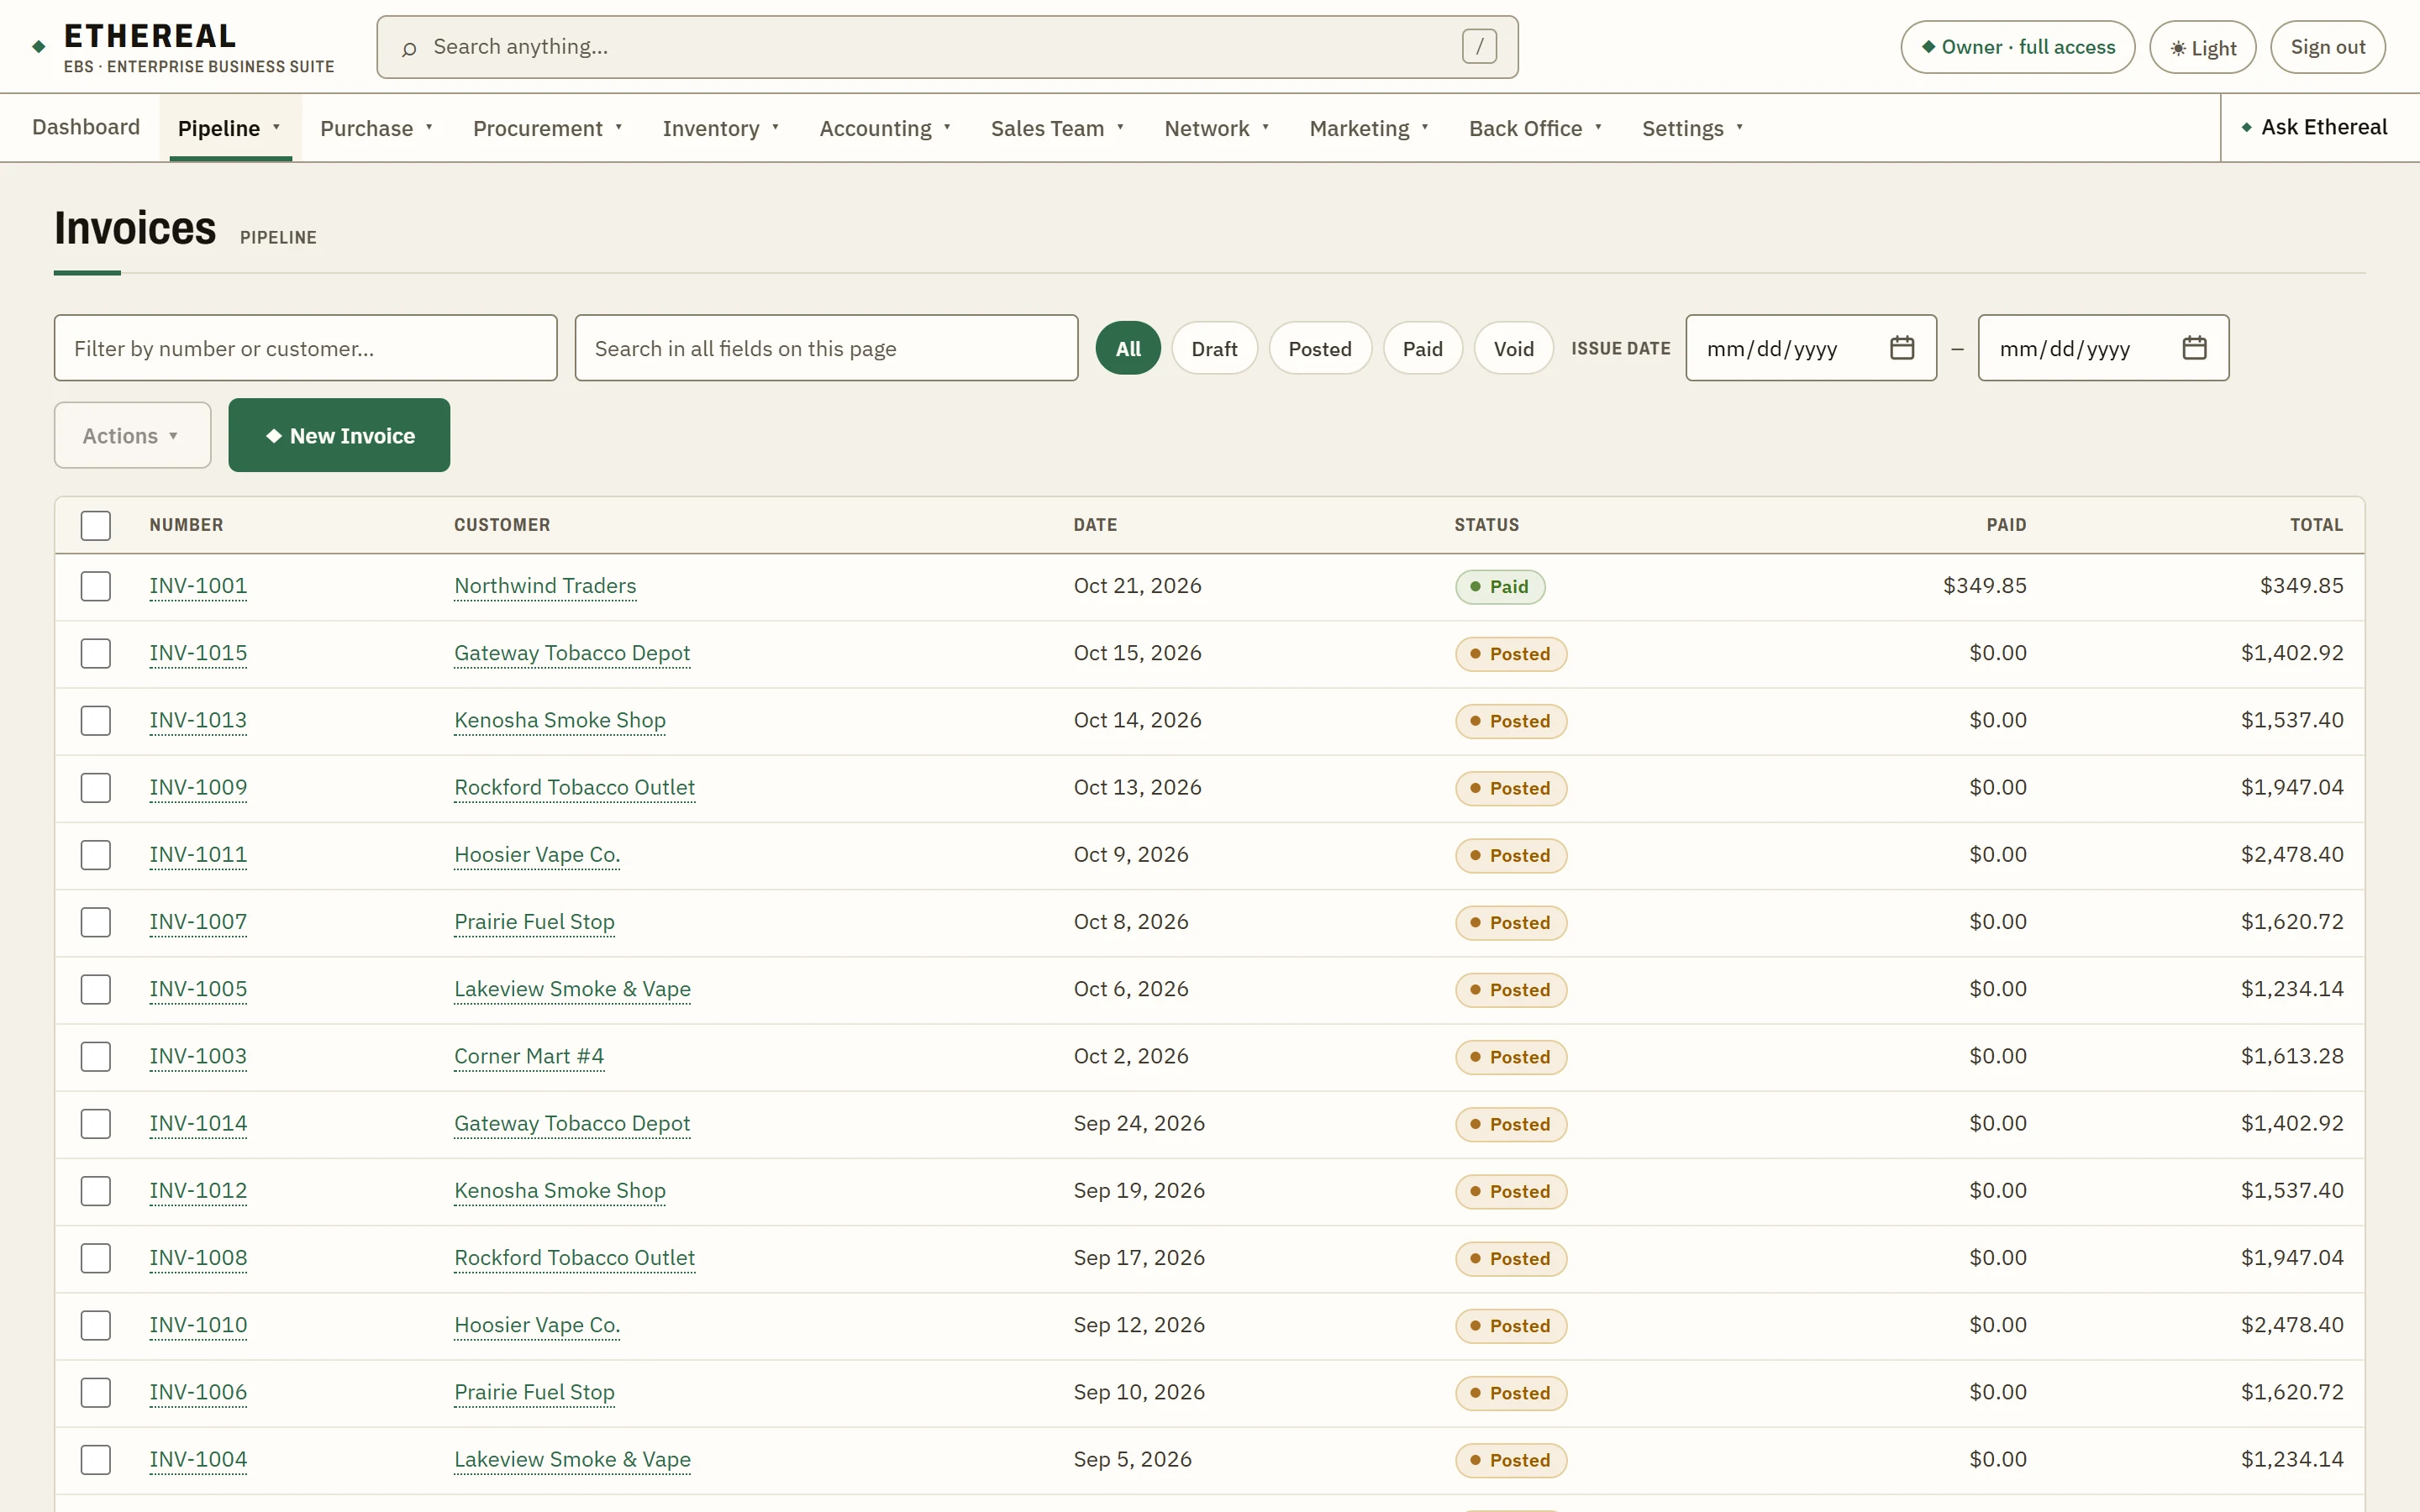Open the Actions dropdown
This screenshot has width=2420, height=1512.
[132, 435]
